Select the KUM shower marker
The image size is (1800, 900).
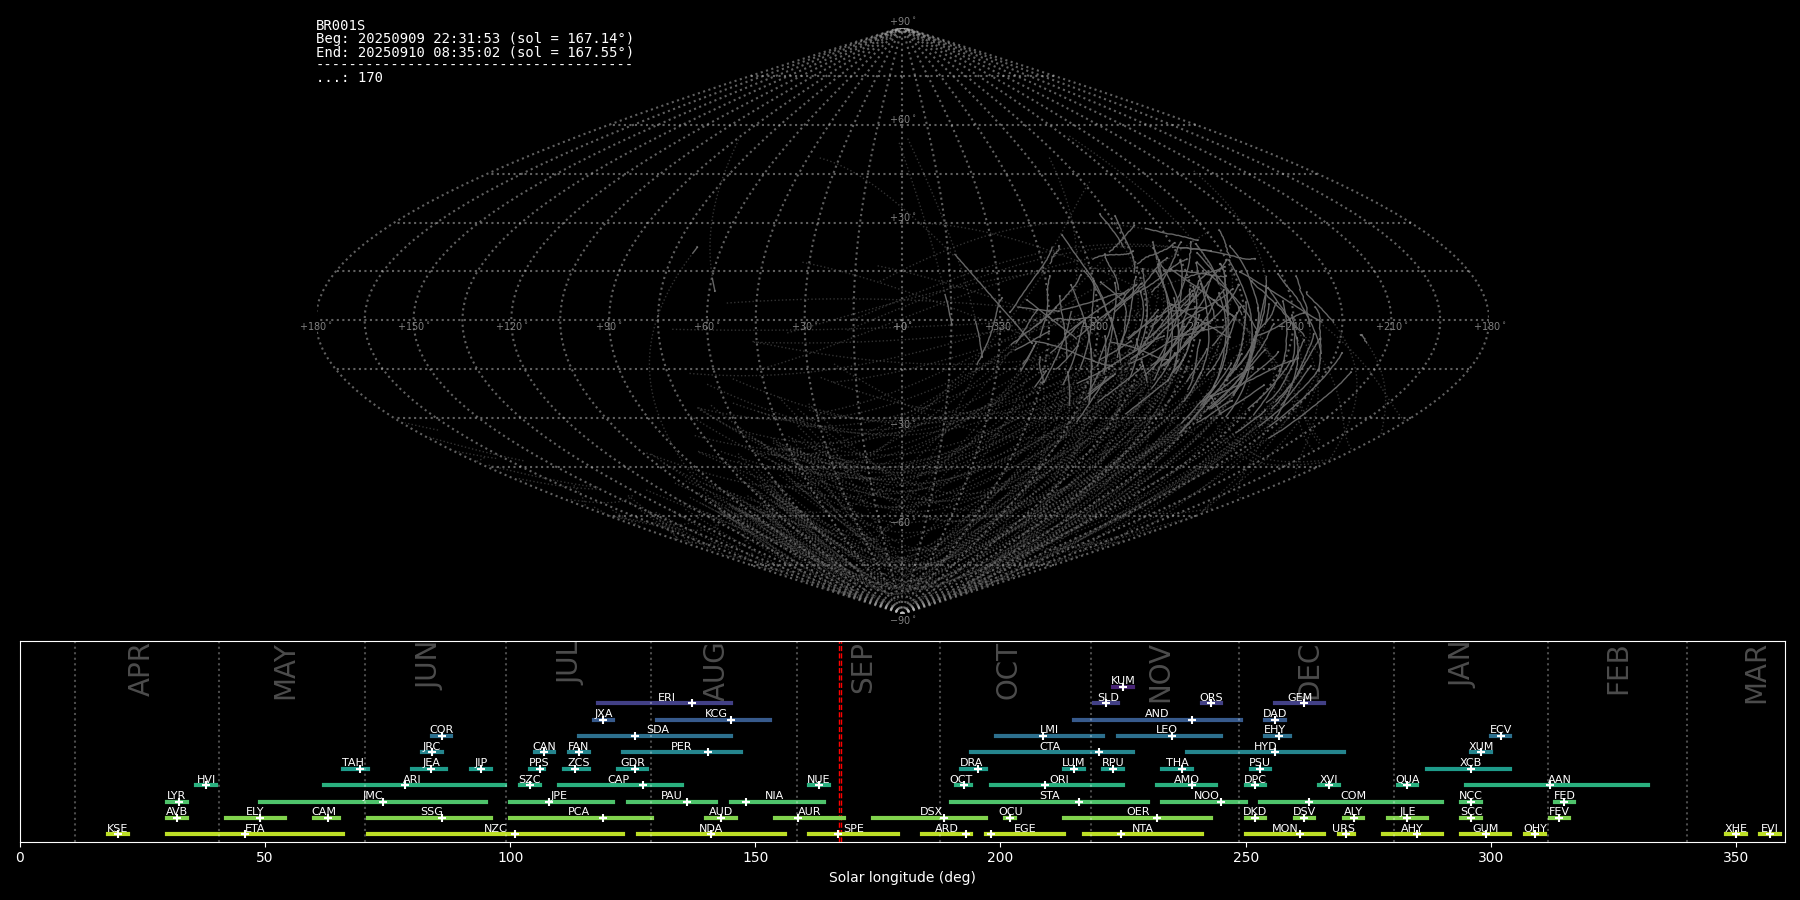coord(1122,687)
